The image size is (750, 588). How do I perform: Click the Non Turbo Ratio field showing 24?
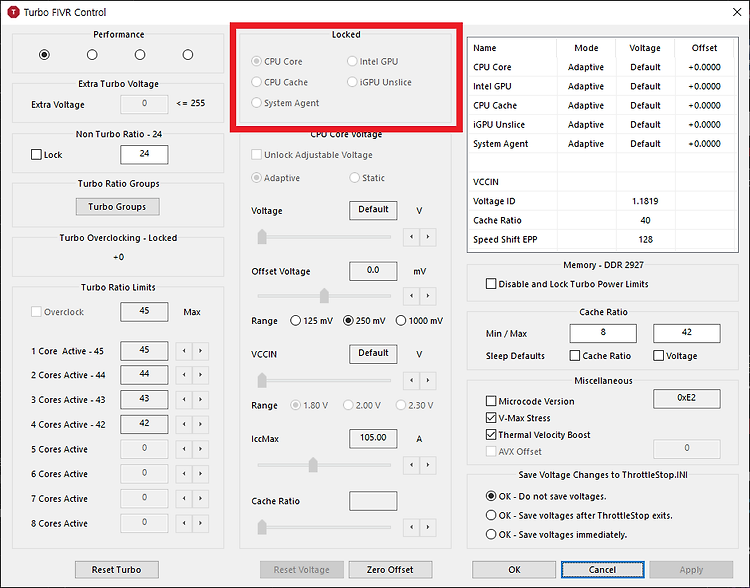(x=144, y=154)
